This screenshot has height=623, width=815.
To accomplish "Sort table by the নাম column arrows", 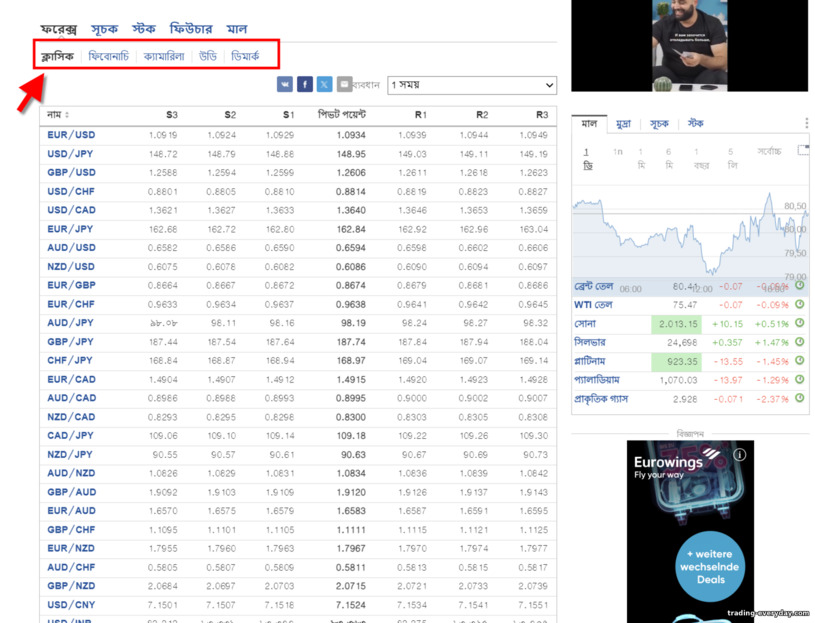I will [x=67, y=115].
